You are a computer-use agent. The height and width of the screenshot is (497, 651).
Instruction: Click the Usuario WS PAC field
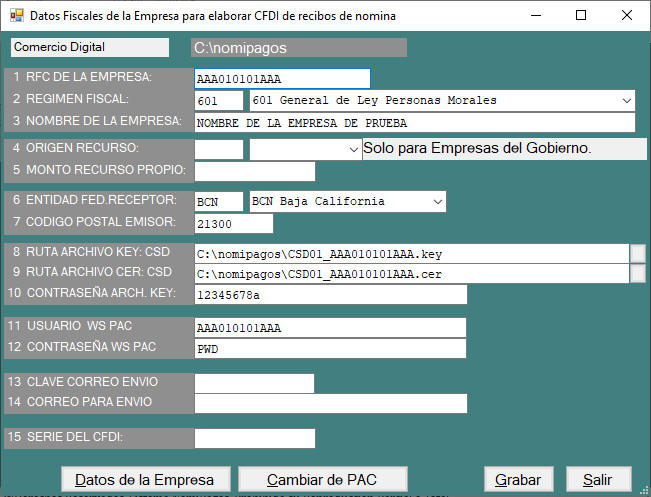pyautogui.click(x=330, y=328)
